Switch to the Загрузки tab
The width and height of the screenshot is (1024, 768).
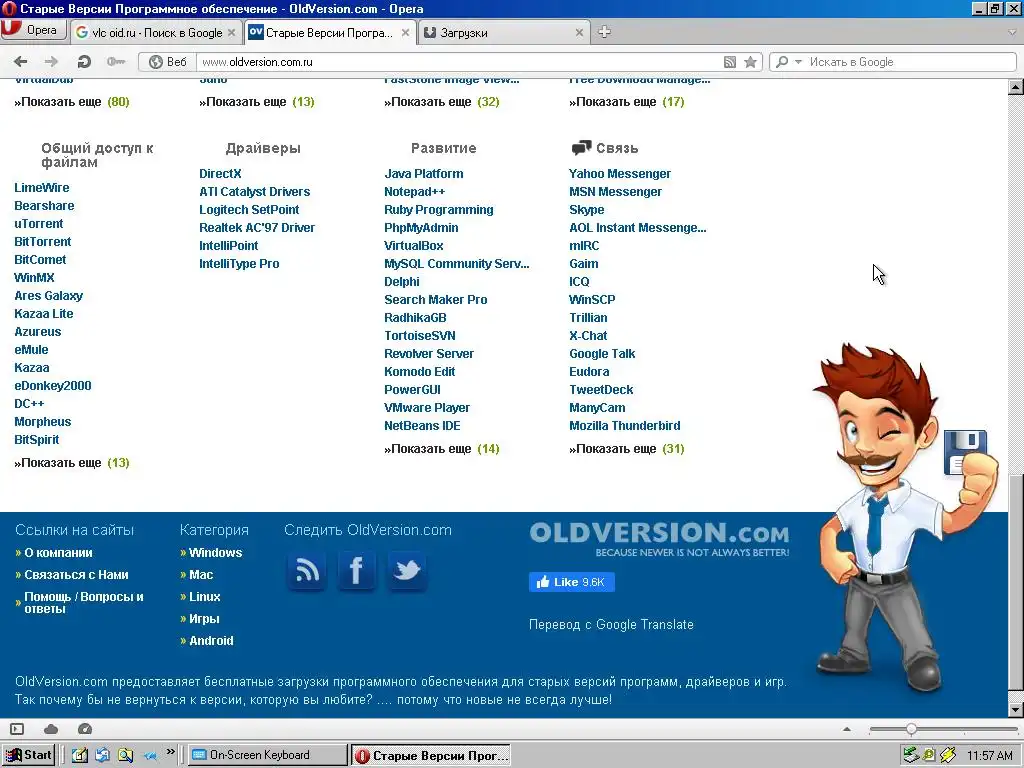[x=503, y=33]
